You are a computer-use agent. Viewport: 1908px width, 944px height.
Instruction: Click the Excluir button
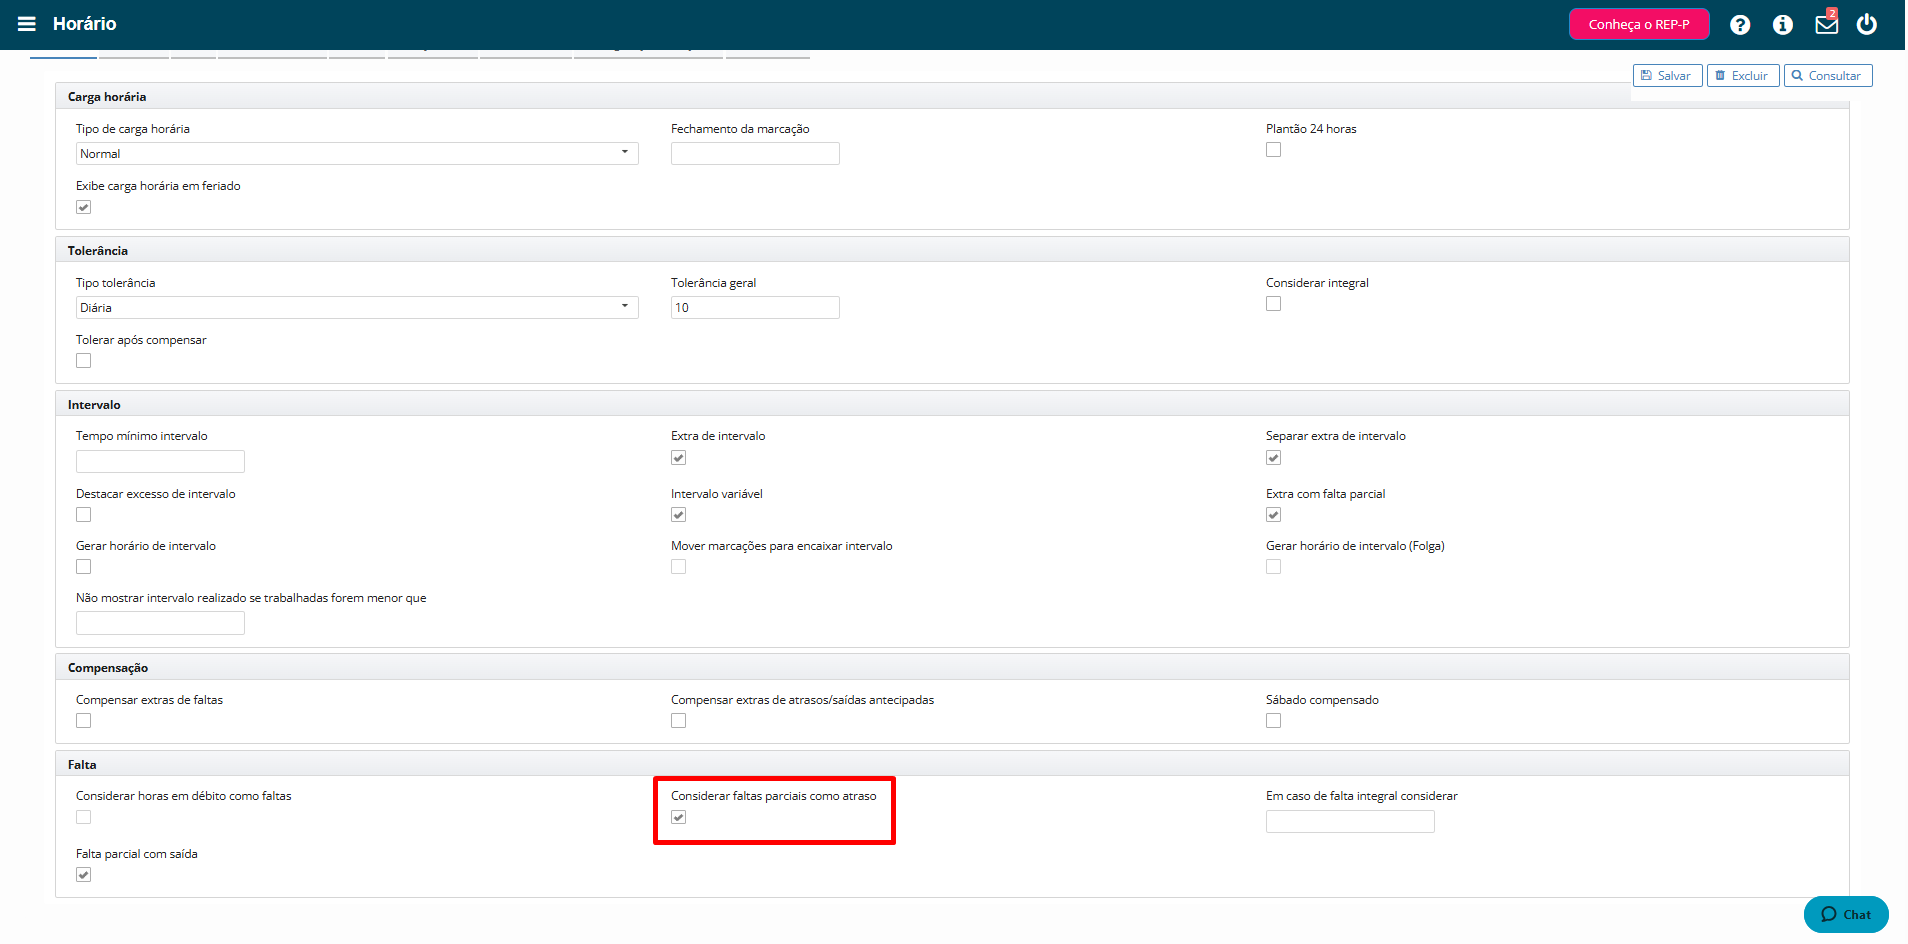(1742, 76)
